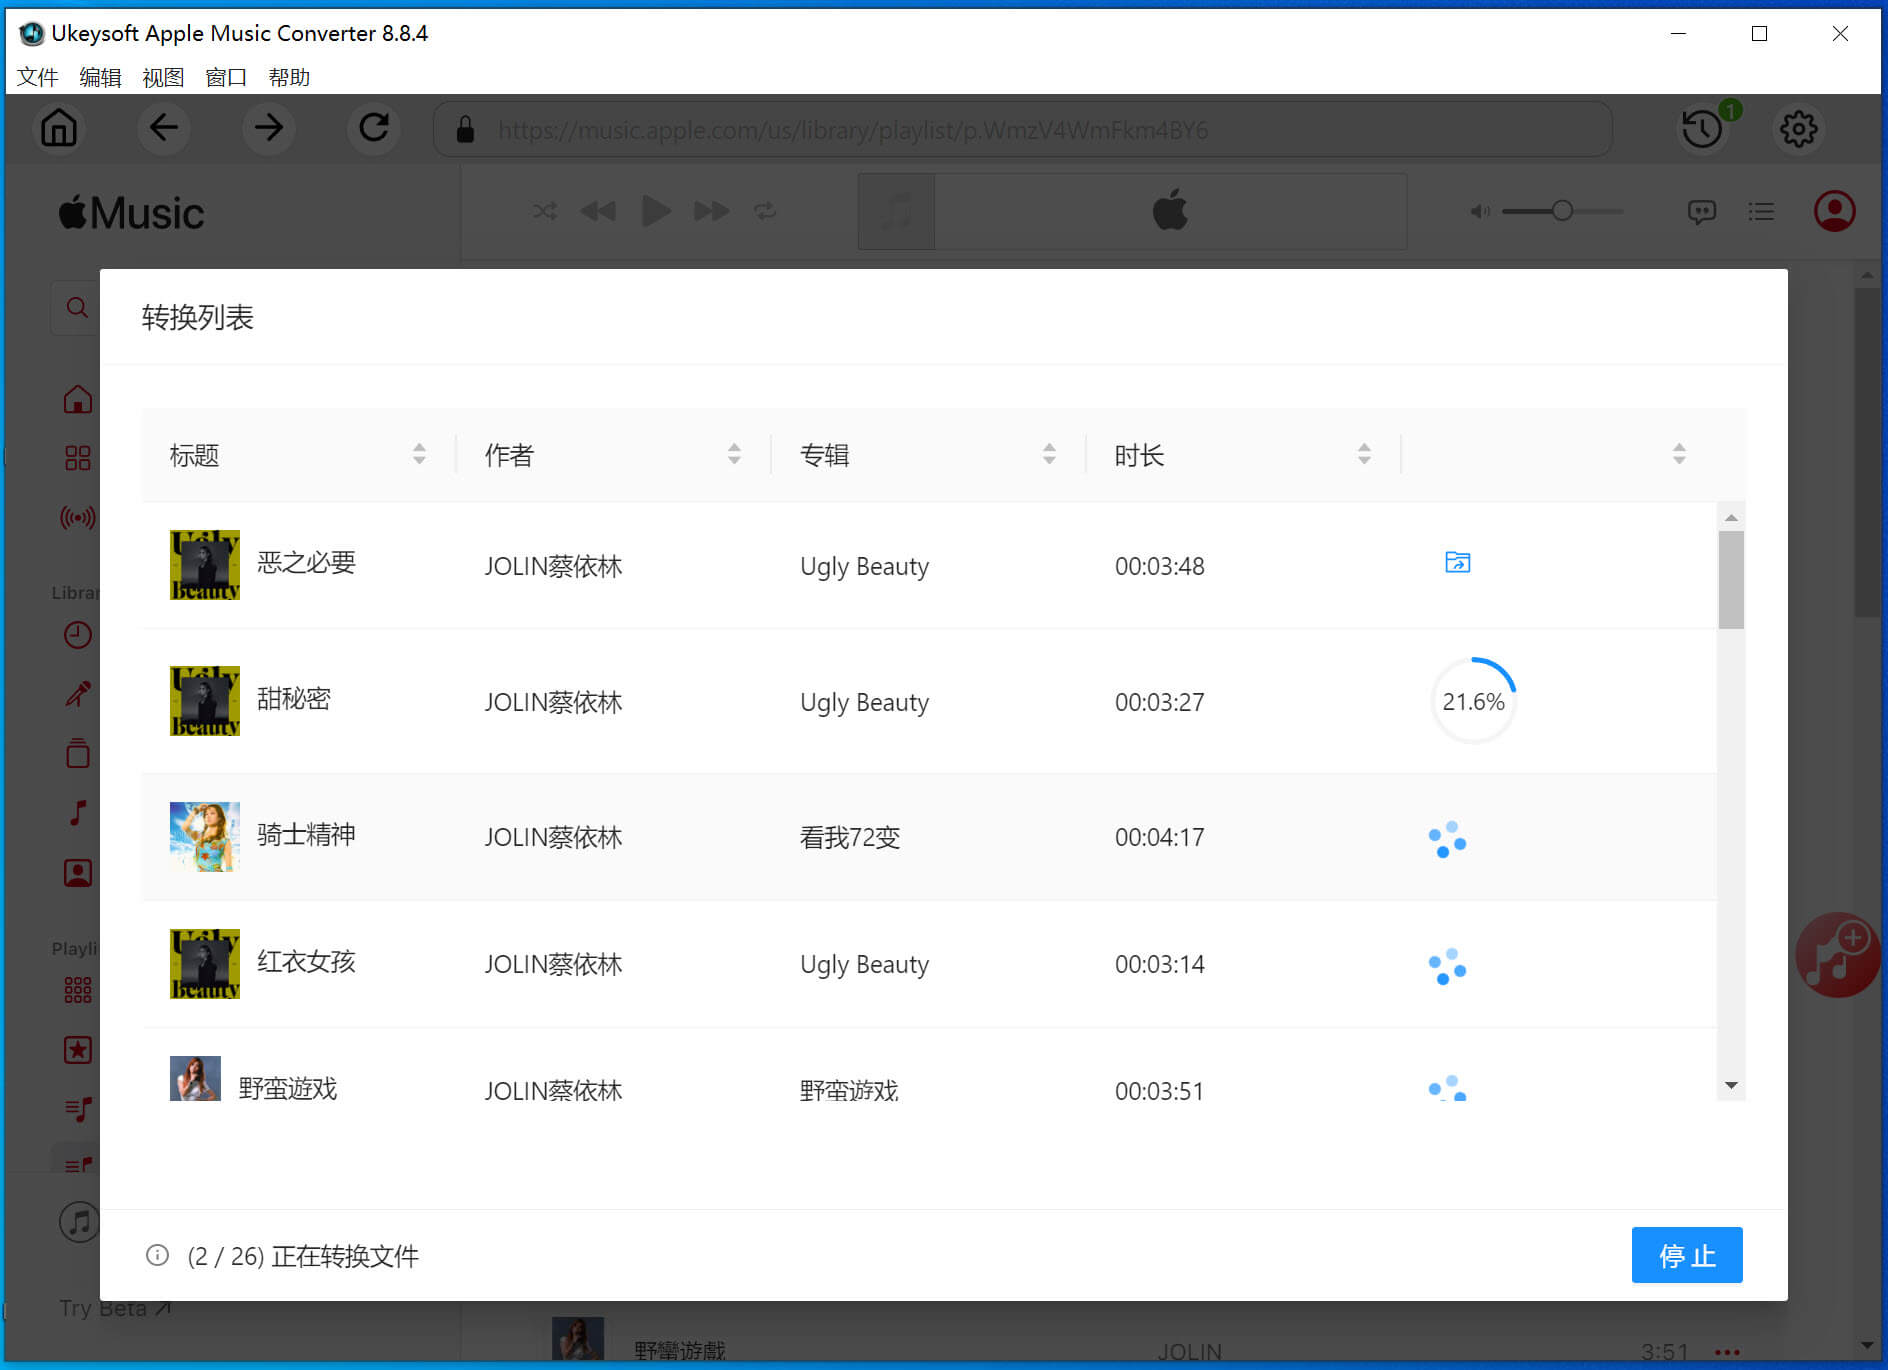The image size is (1888, 1370).
Task: Select the 甜秘密 song title
Action: tap(294, 698)
